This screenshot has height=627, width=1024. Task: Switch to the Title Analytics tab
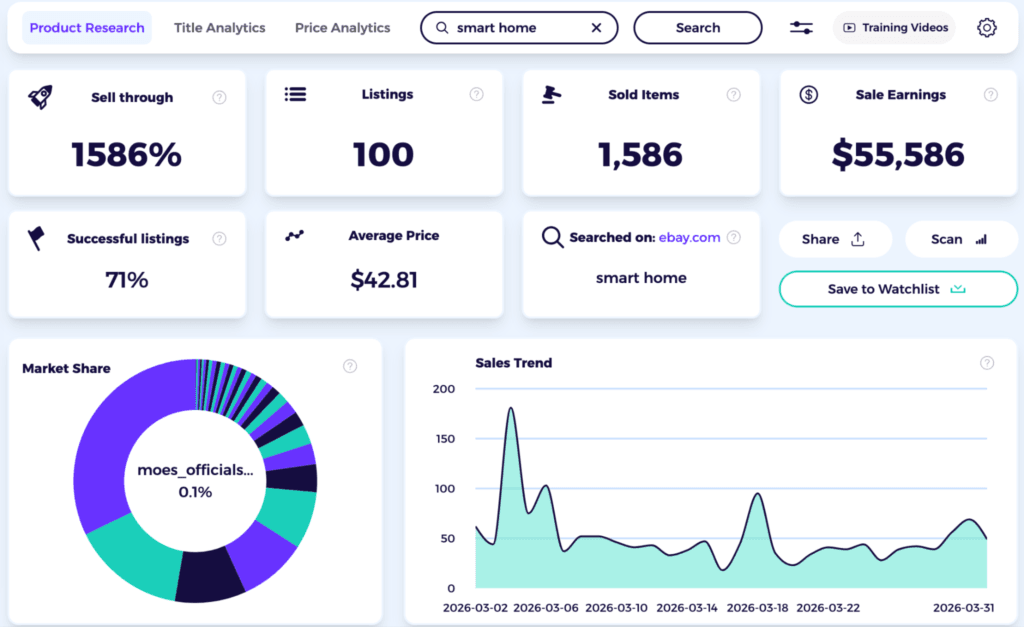tap(219, 27)
